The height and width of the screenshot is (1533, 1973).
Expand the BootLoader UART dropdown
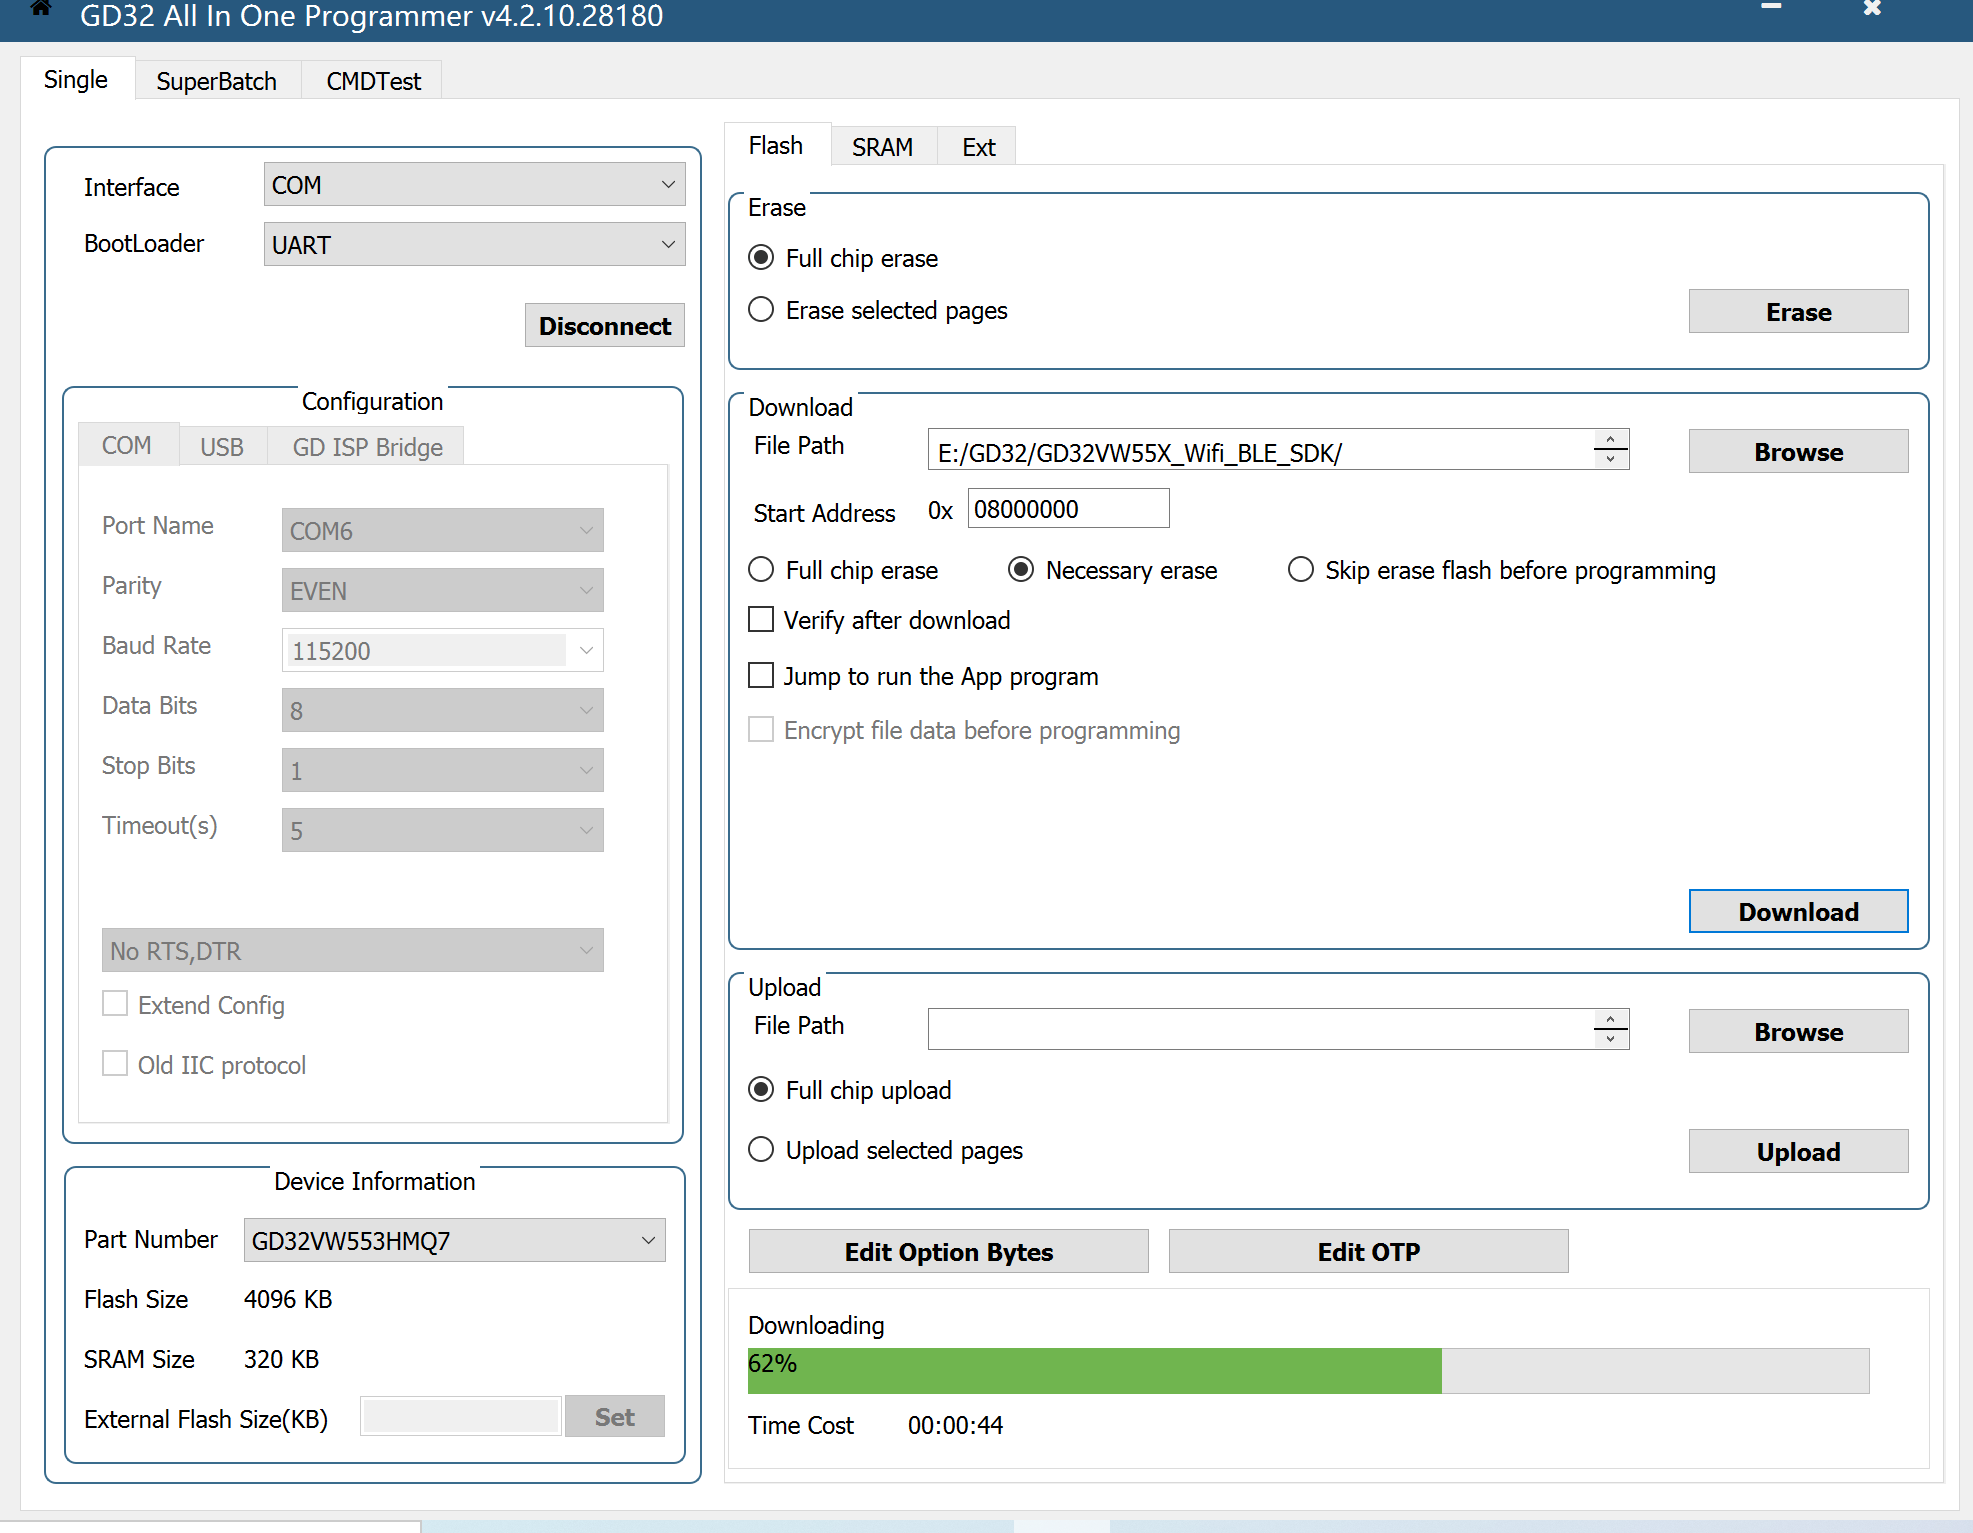[x=474, y=245]
